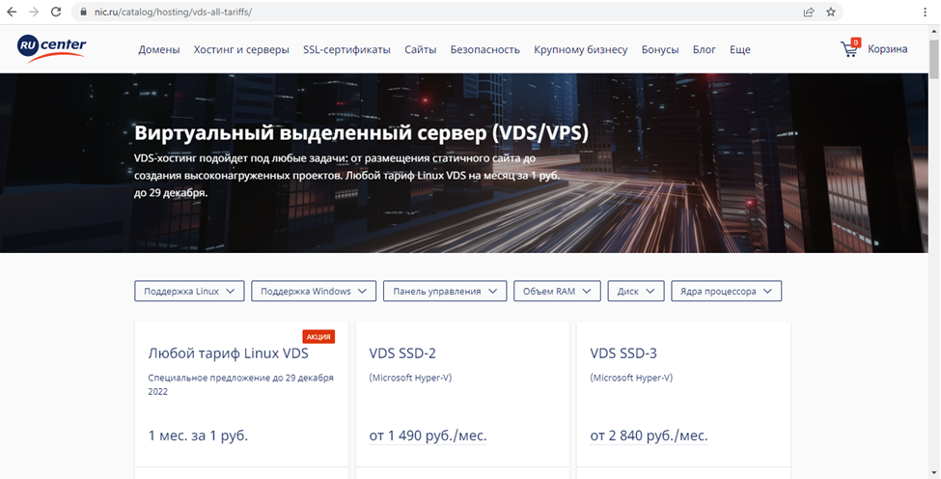
Task: Open the Любой тариф Linux VDS offer
Action: (x=228, y=353)
